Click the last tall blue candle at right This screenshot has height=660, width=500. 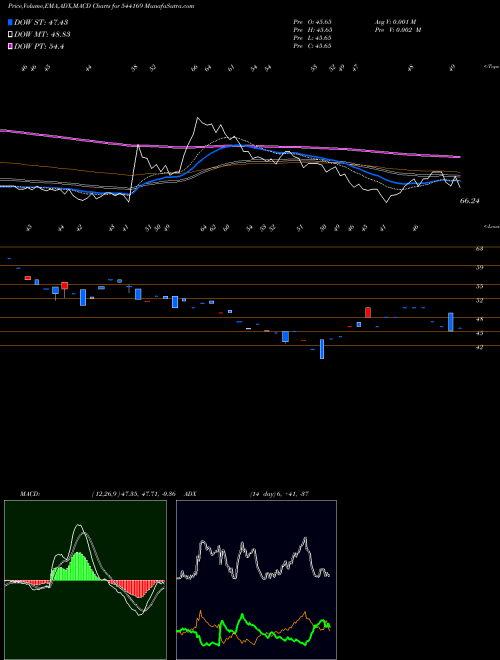451,322
